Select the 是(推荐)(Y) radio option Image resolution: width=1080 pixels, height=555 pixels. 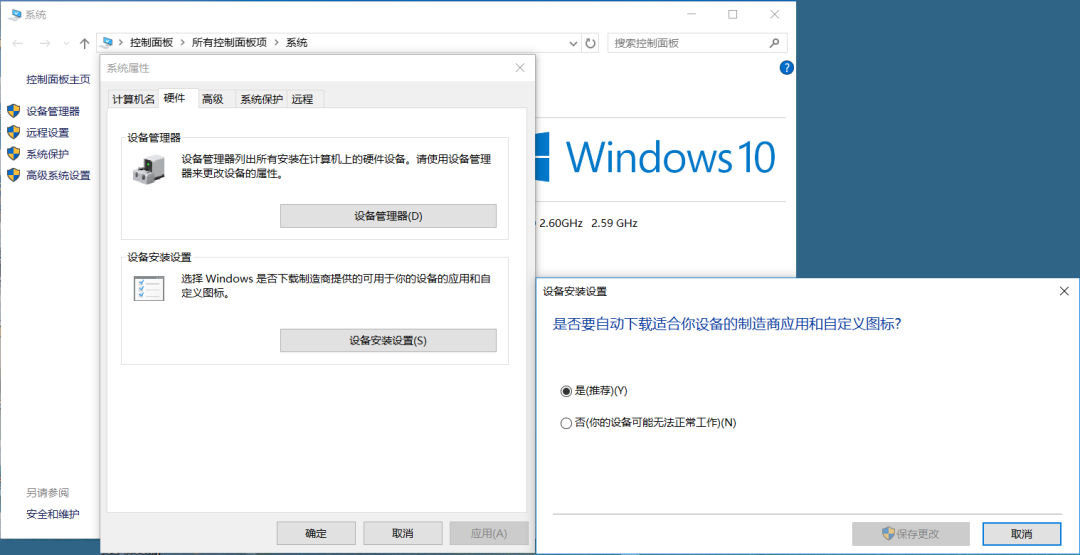[594, 390]
